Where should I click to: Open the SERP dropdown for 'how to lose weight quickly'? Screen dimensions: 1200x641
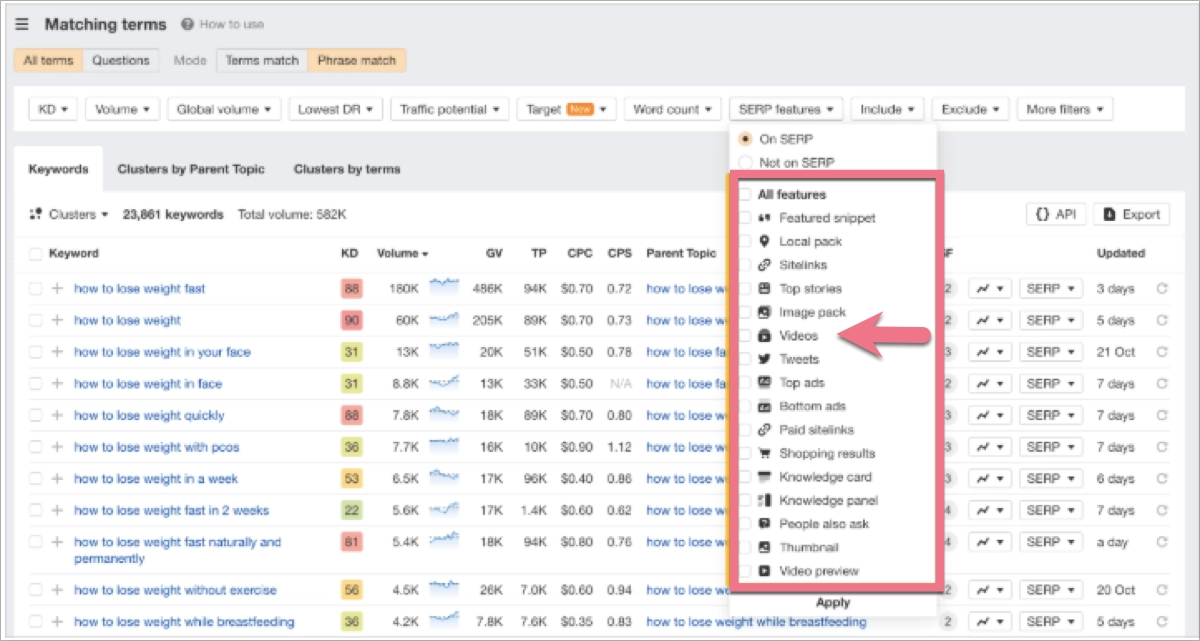pyautogui.click(x=1050, y=415)
